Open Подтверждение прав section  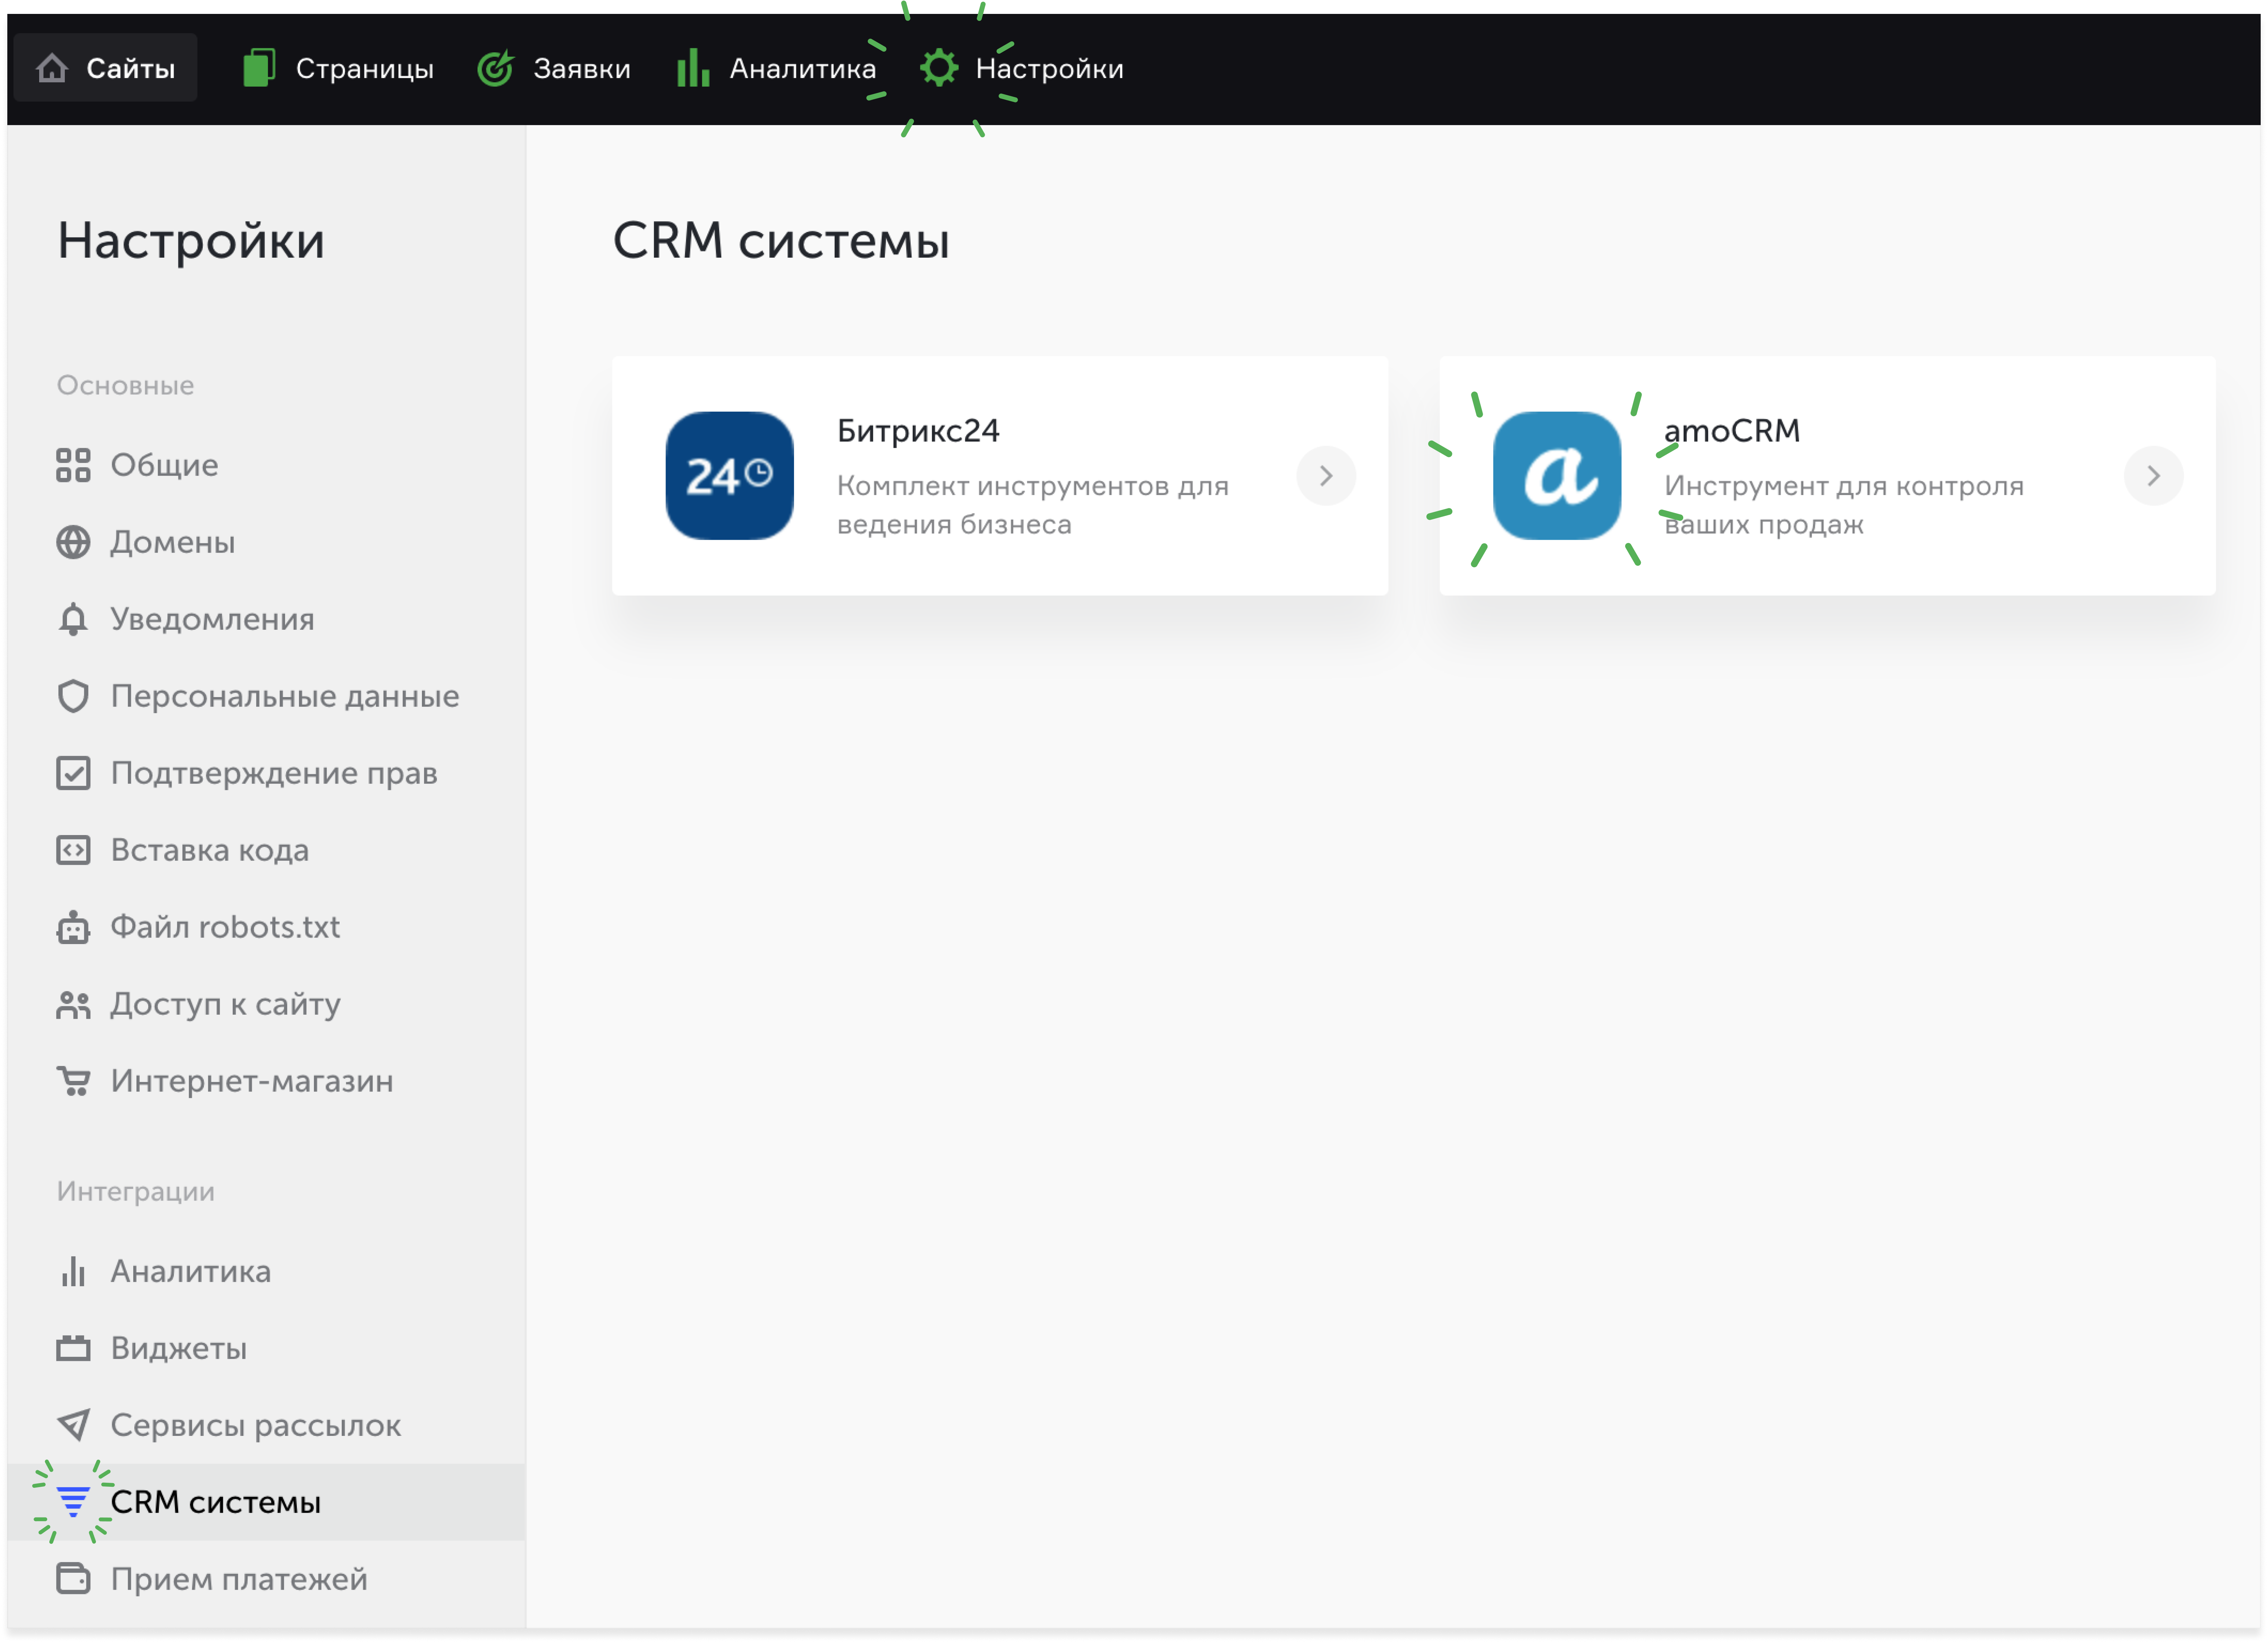point(266,773)
